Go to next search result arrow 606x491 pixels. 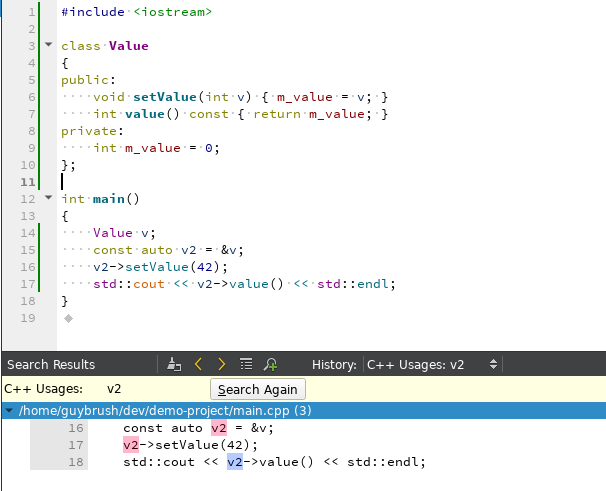[x=221, y=365]
